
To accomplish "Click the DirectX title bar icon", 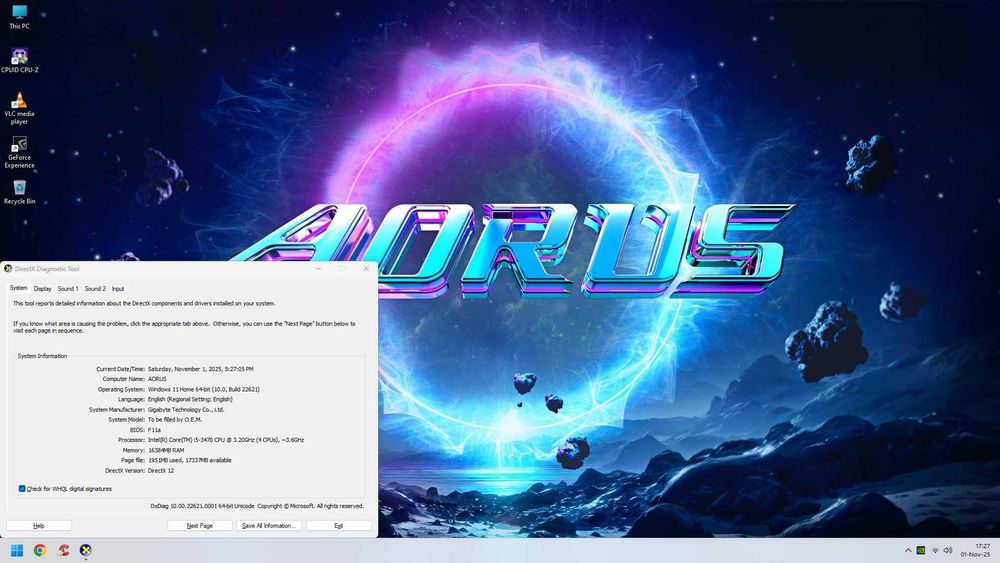I will (x=8, y=268).
